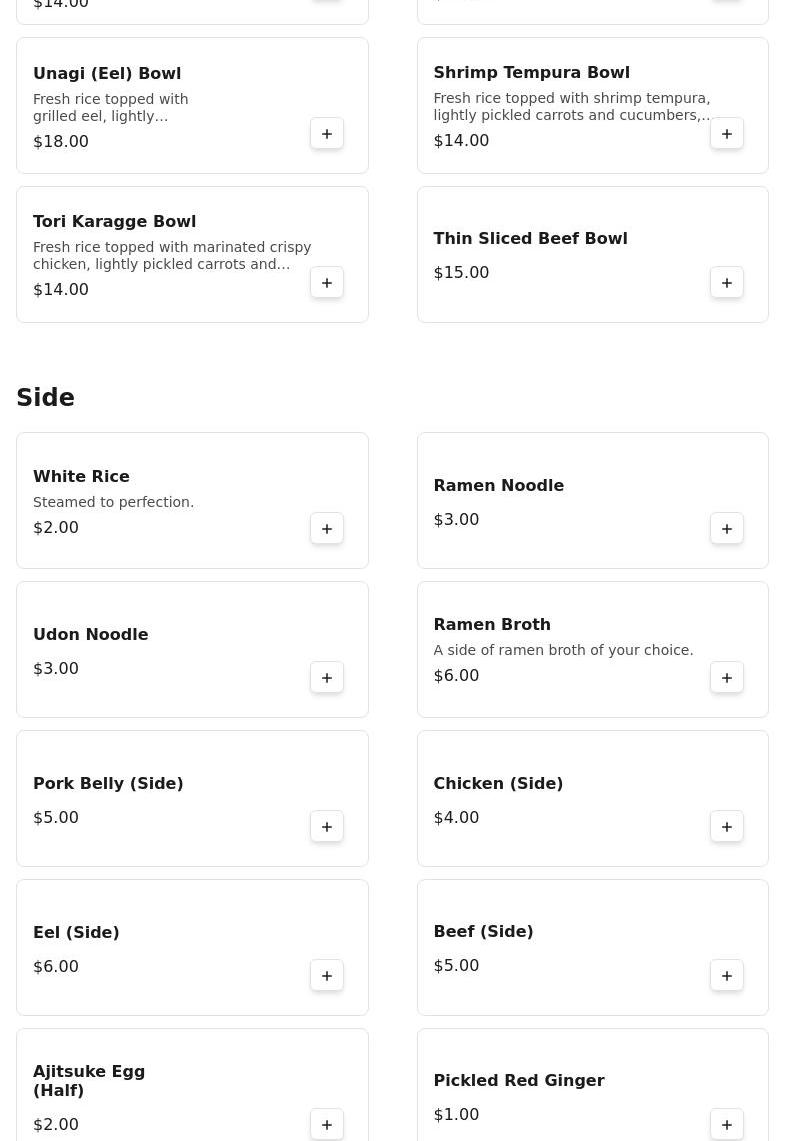Select the Ramen Broth item name
Image resolution: width=785 pixels, height=1141 pixels.
tap(492, 625)
